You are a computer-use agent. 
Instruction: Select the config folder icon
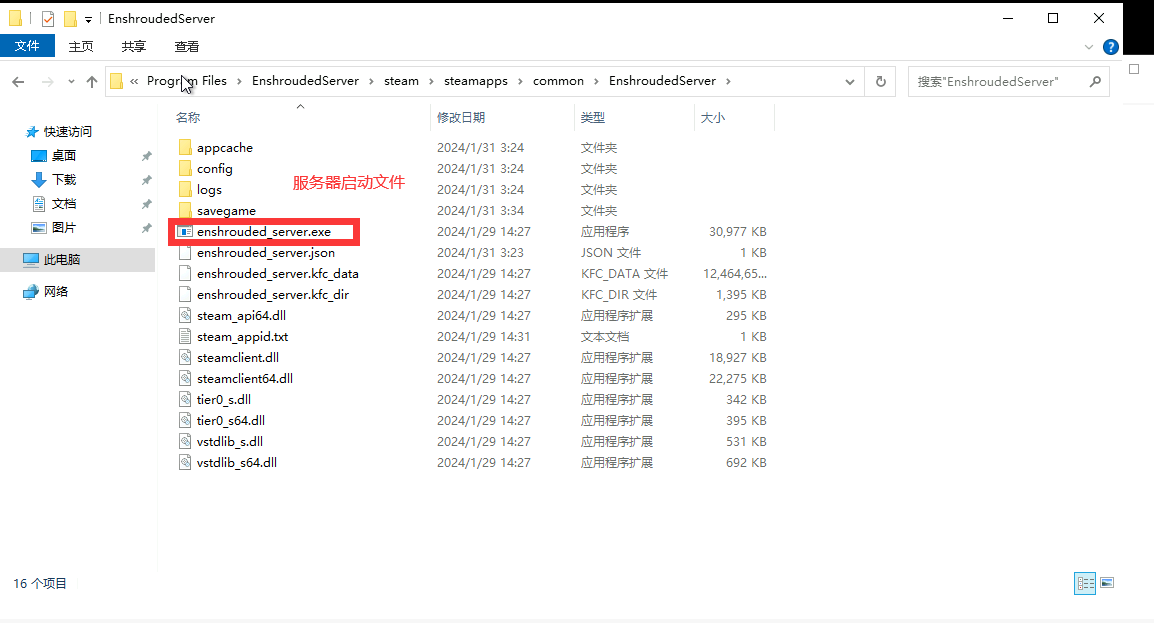[x=185, y=168]
